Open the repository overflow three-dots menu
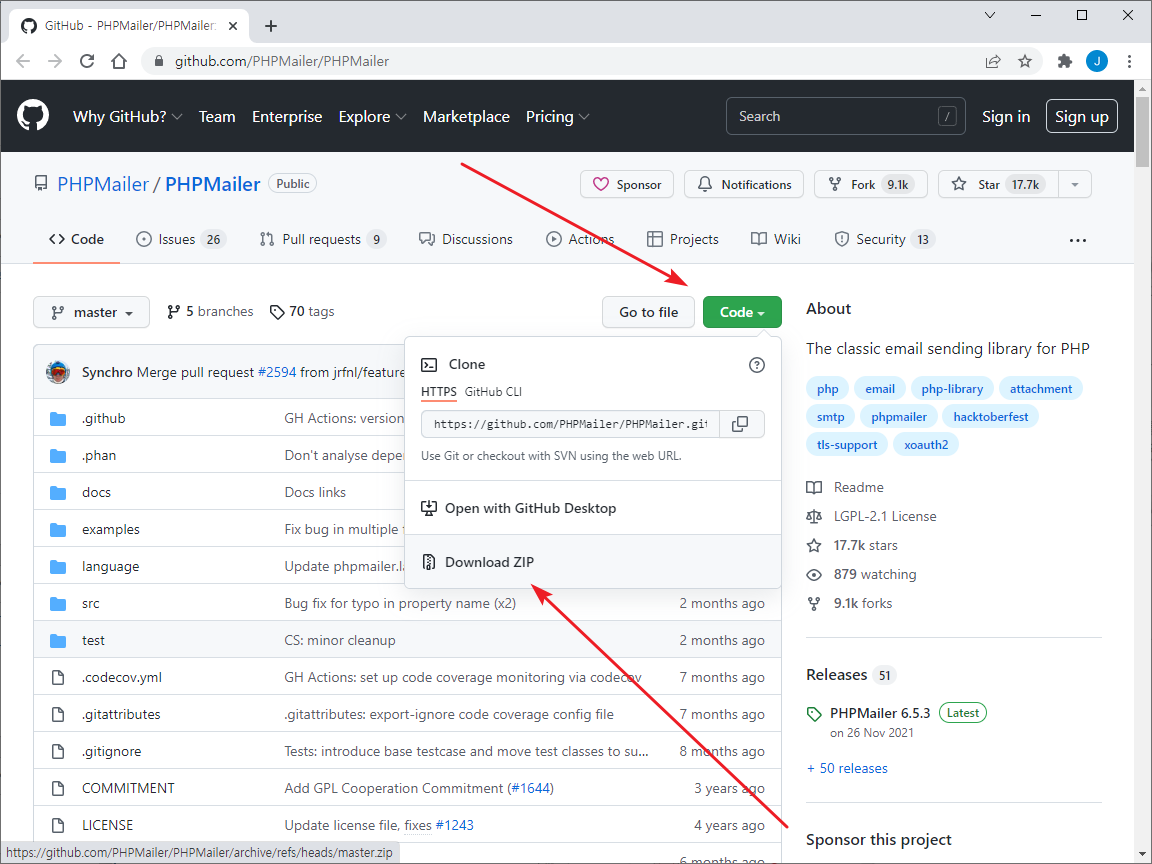 (1077, 240)
